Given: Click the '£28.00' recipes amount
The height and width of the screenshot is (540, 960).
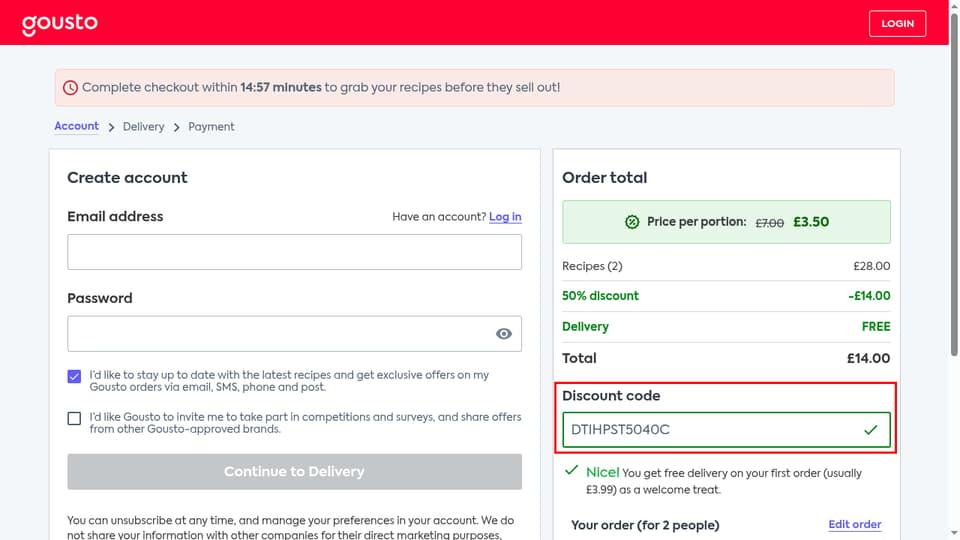Looking at the screenshot, I should coord(872,266).
